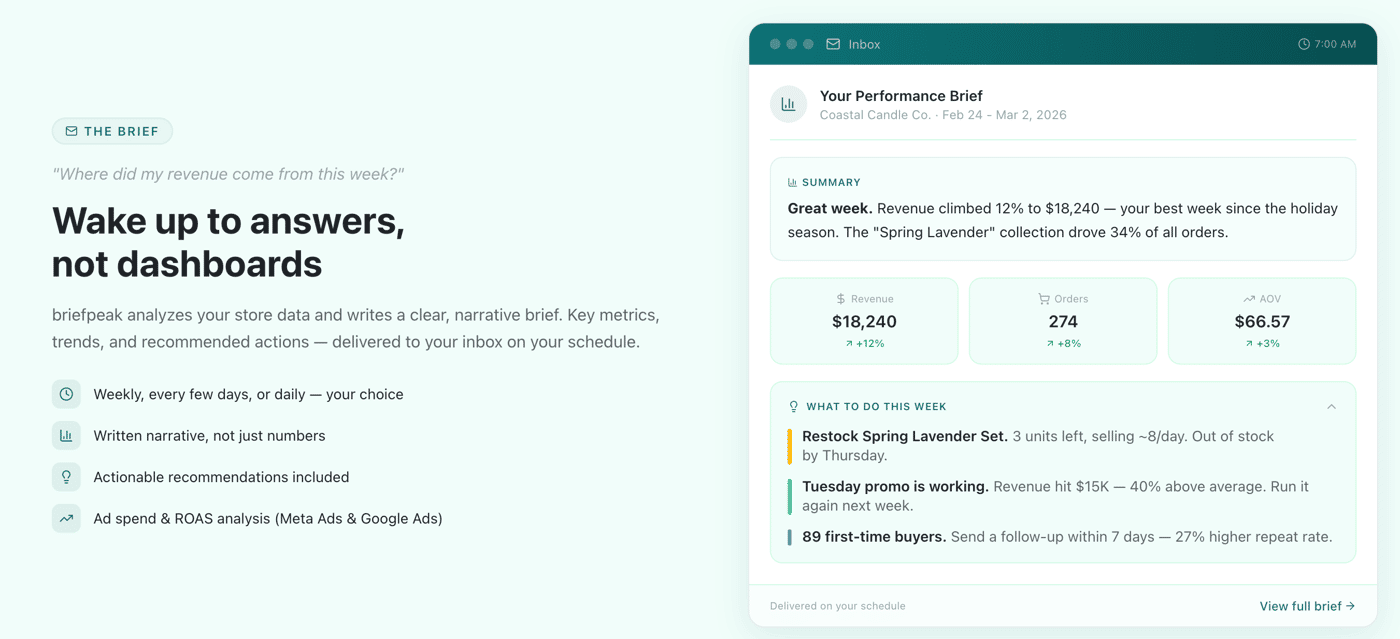Screen dimensions: 1400x639
Task: Collapse the What To Do This Week section
Action: [1331, 407]
